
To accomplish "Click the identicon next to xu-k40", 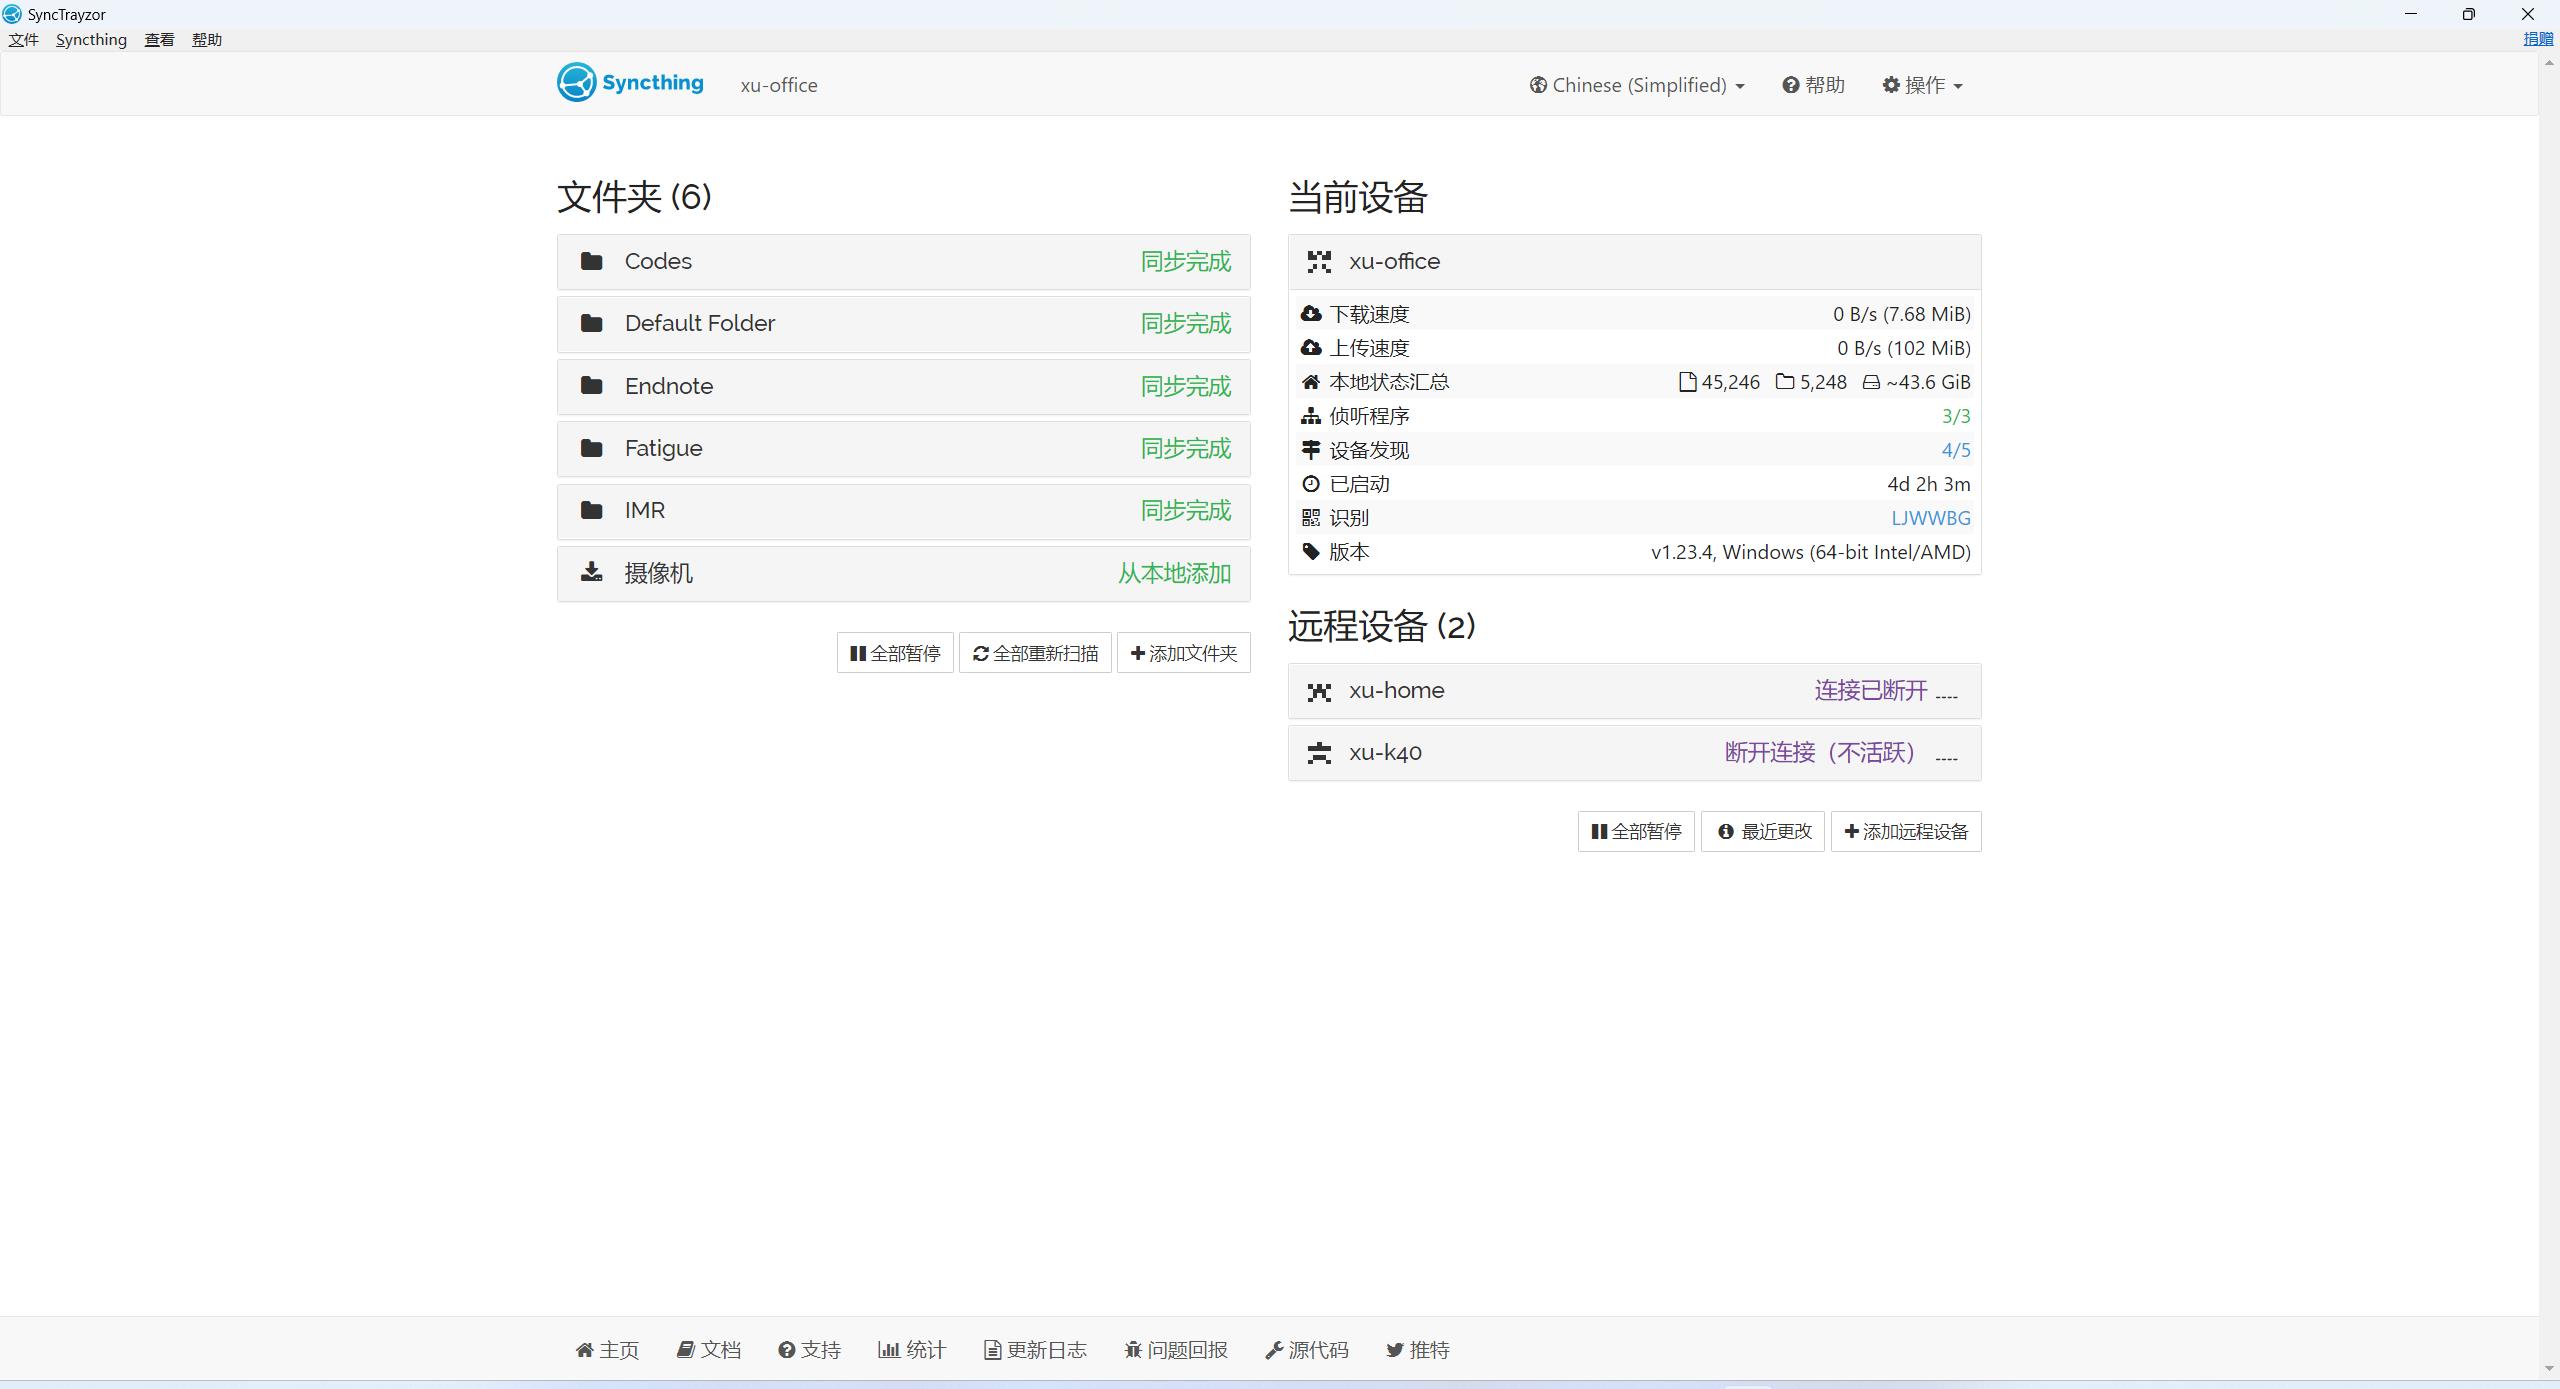I will (1319, 753).
